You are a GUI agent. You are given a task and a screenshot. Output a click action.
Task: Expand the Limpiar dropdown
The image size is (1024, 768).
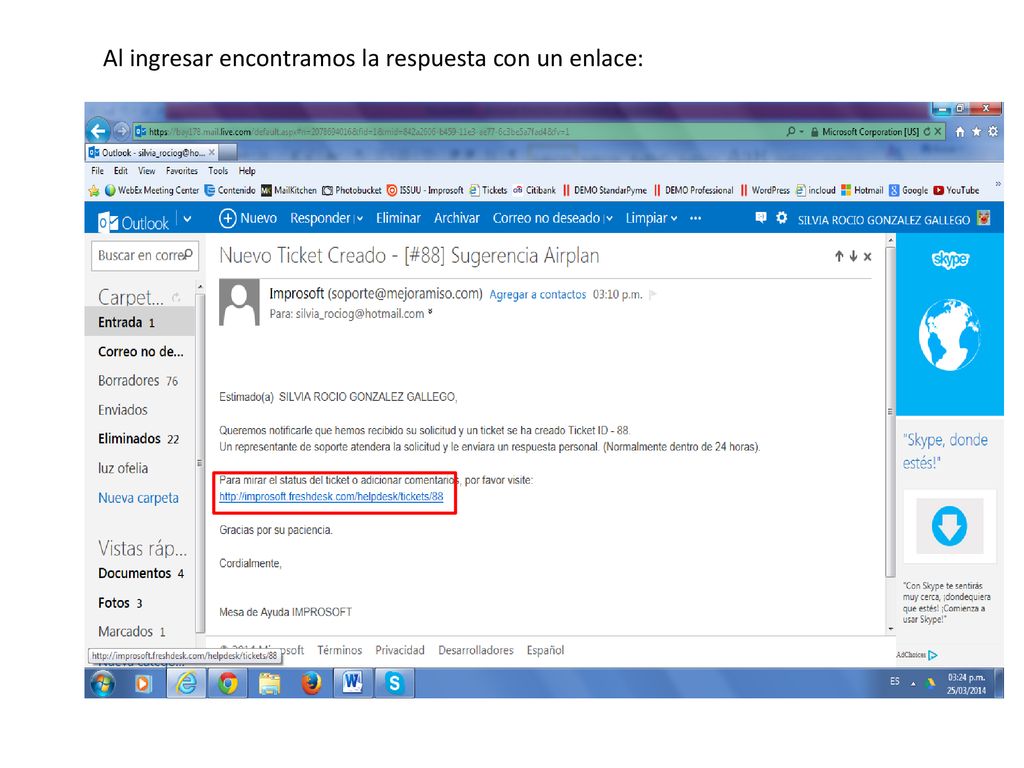[x=674, y=219]
